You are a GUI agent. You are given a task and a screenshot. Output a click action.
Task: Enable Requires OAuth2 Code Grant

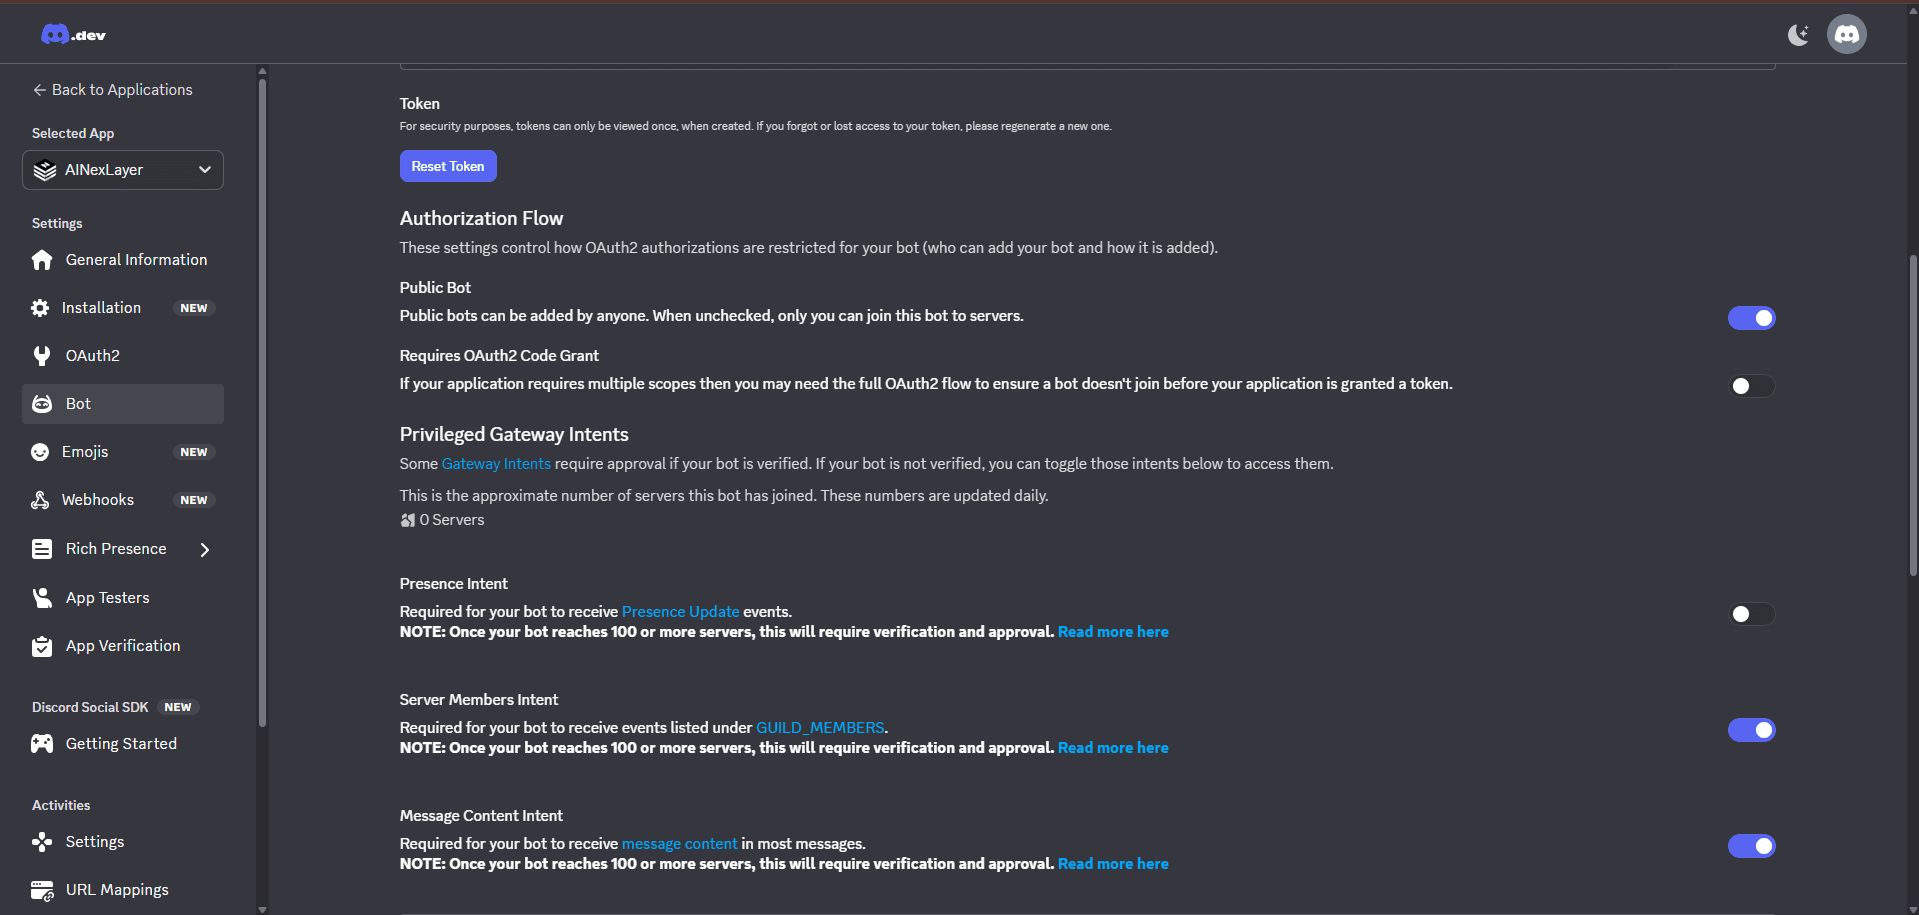1750,386
